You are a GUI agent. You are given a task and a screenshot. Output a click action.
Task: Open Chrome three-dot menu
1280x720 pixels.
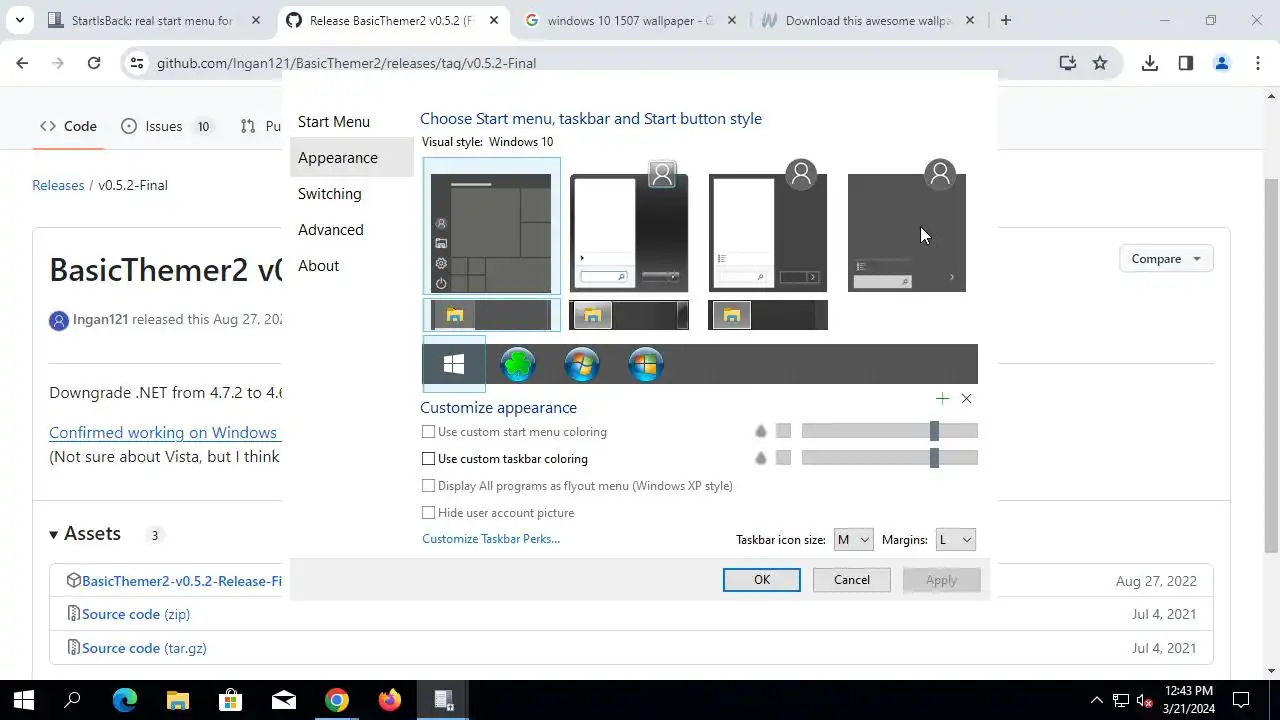pyautogui.click(x=1258, y=63)
